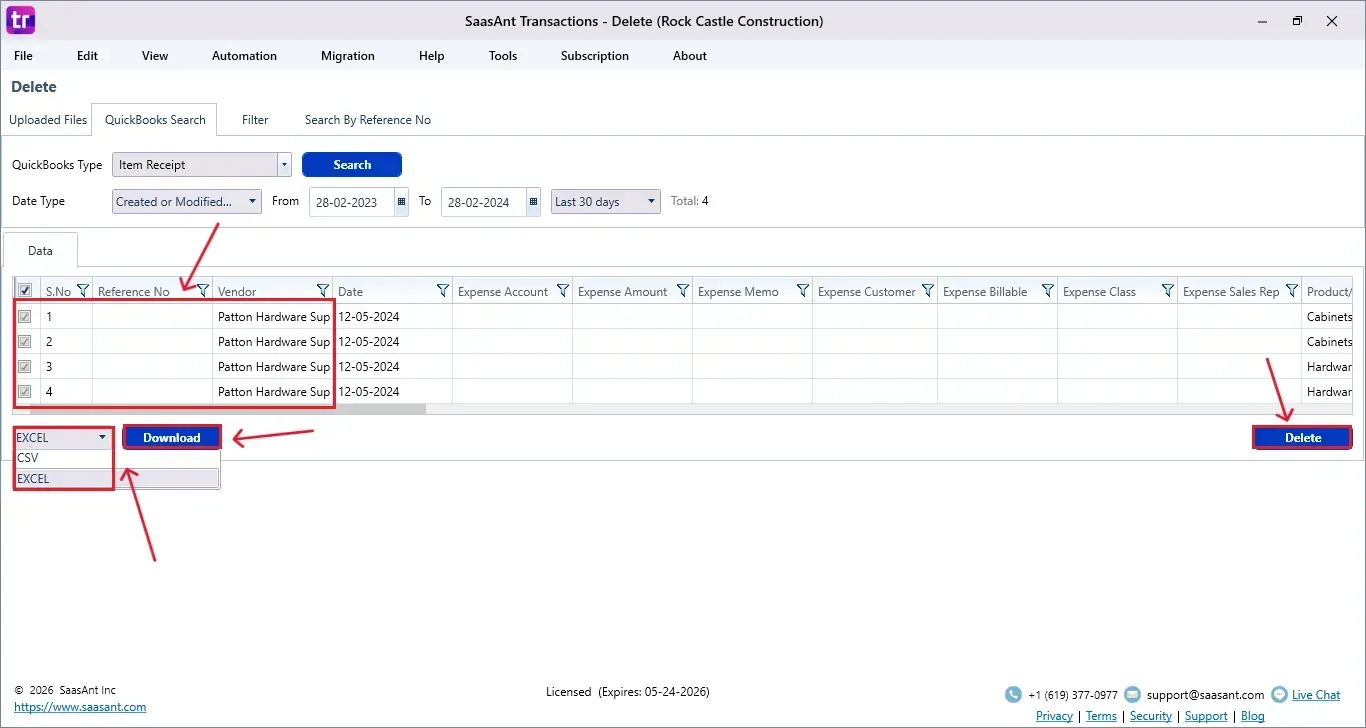Open the About menu
Screen dimensions: 1366x728
click(690, 56)
